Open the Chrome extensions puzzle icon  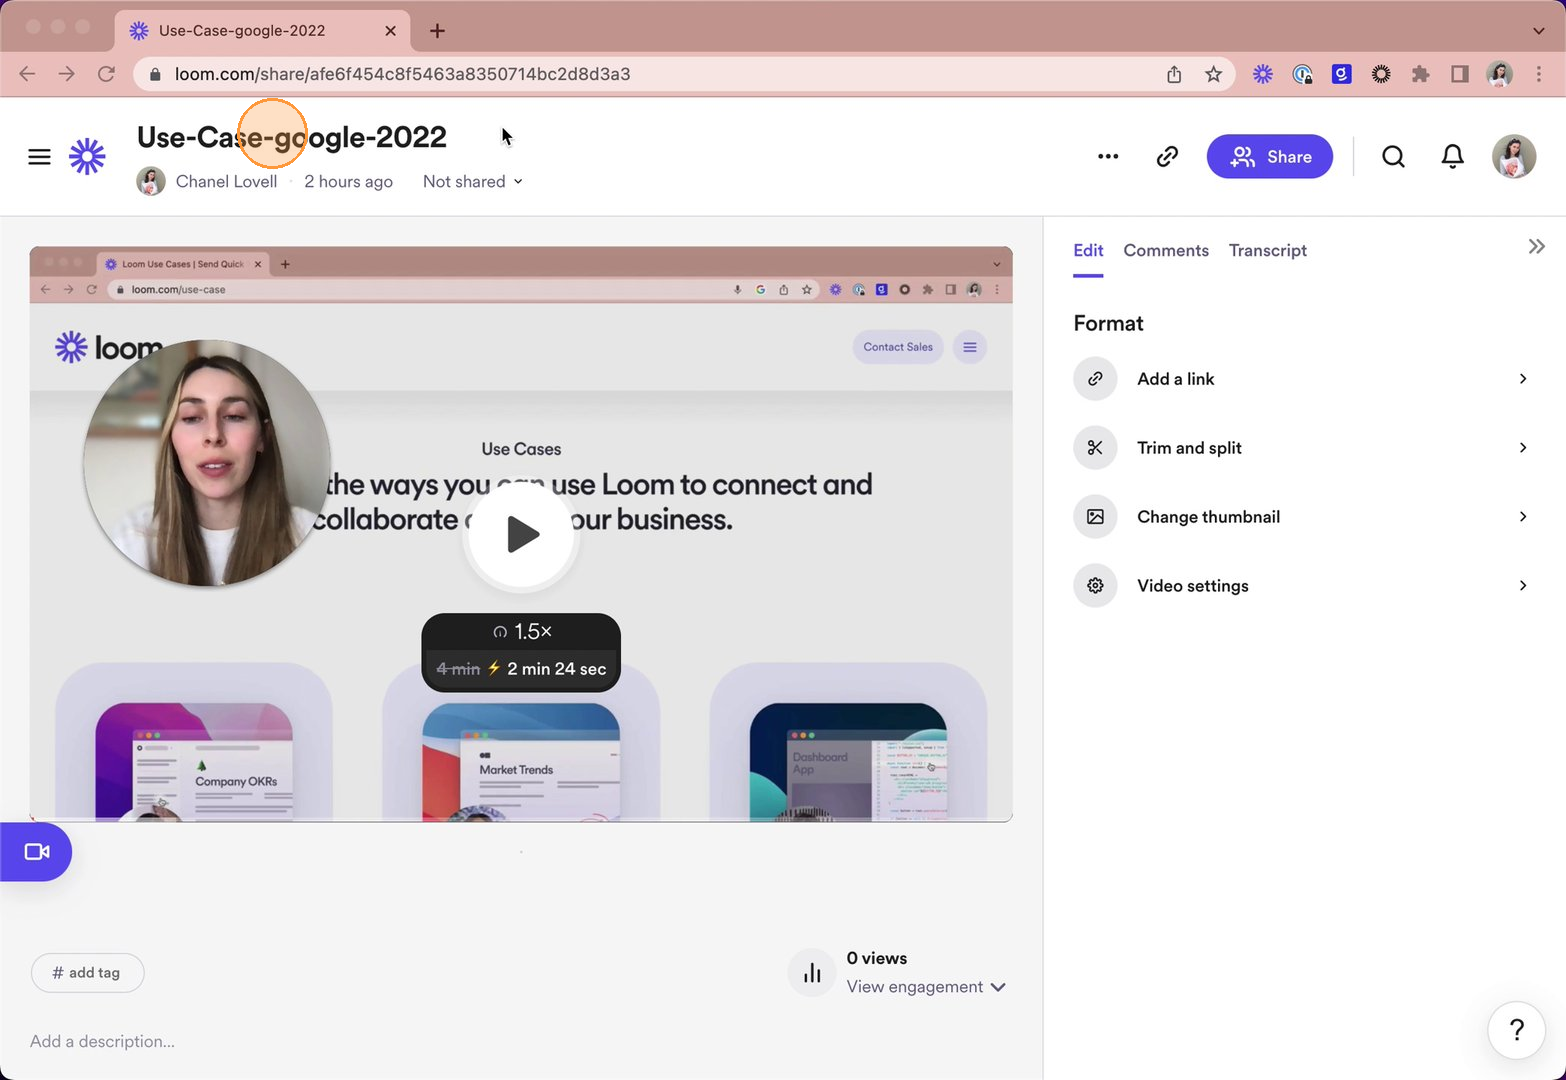coord(1420,74)
